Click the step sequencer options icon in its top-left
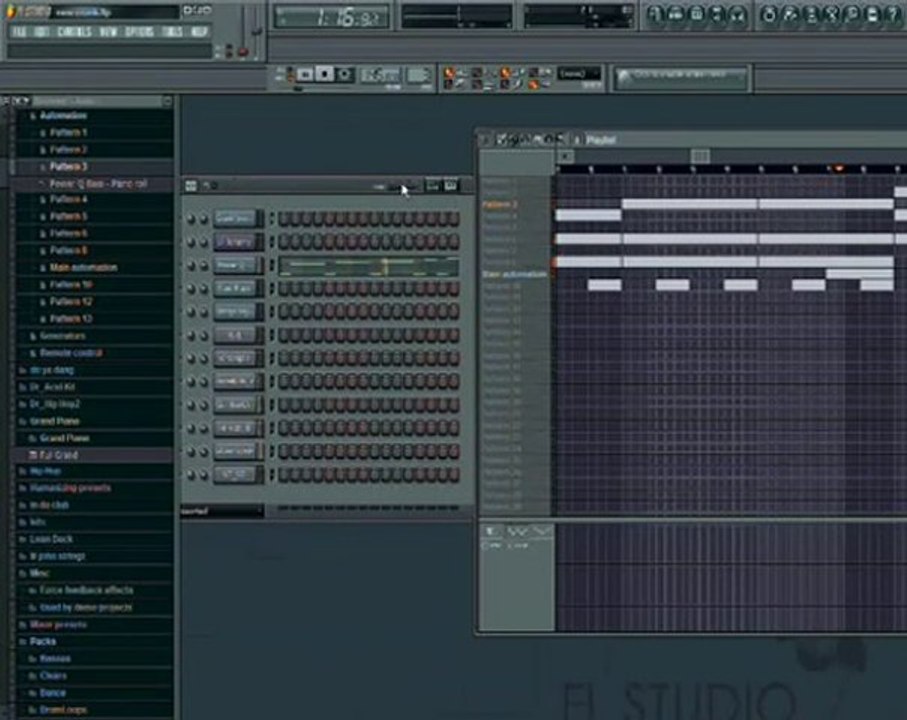The image size is (907, 720). (191, 186)
